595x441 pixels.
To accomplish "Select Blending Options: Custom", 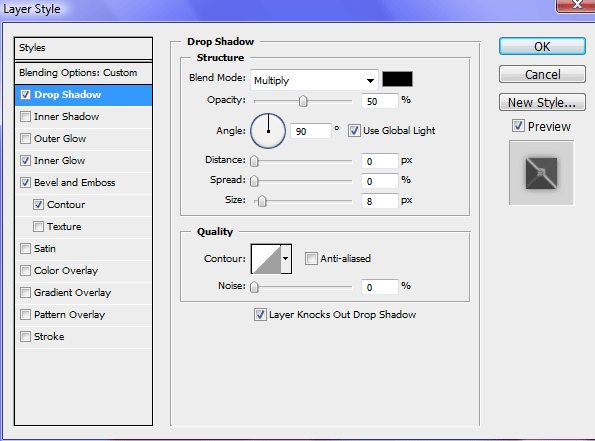I will click(83, 72).
